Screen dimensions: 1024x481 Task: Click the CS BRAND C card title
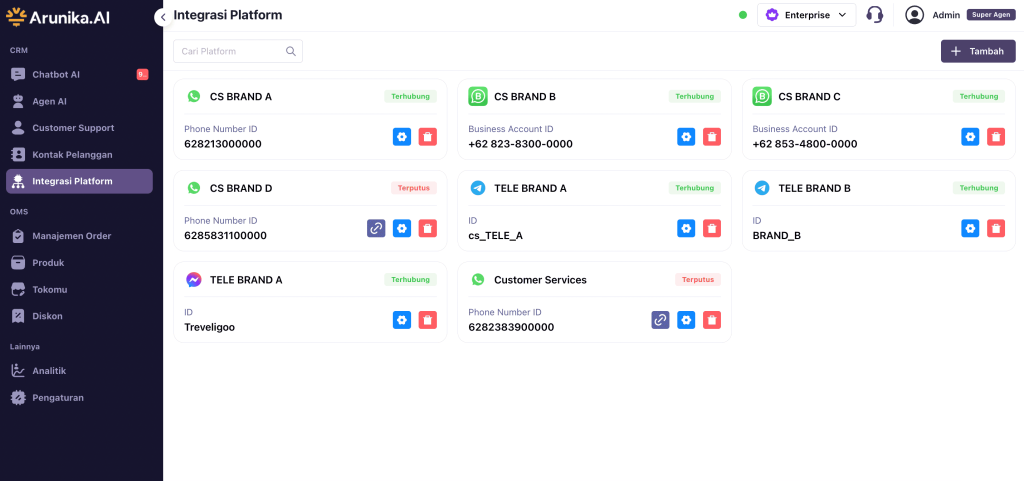tap(809, 97)
